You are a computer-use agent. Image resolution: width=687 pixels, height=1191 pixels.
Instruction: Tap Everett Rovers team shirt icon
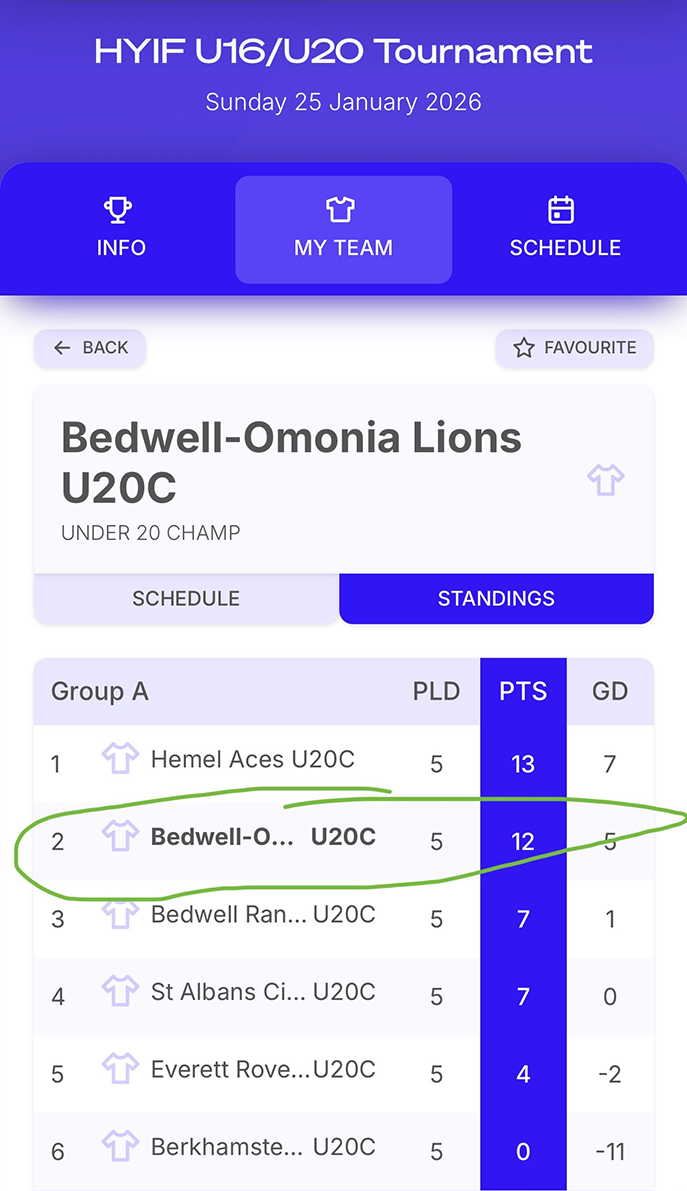click(120, 1070)
